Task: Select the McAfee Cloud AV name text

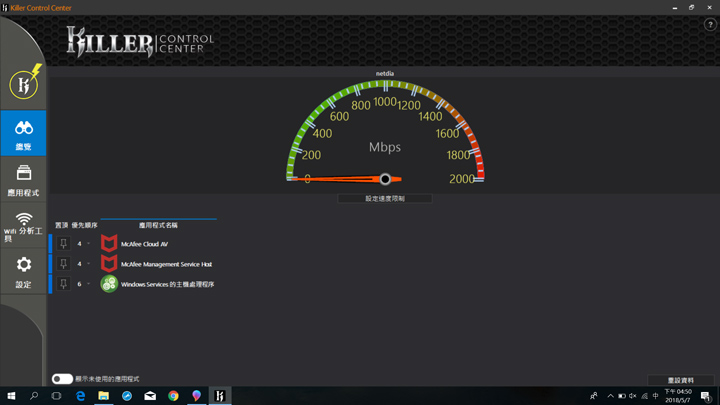Action: pos(144,244)
